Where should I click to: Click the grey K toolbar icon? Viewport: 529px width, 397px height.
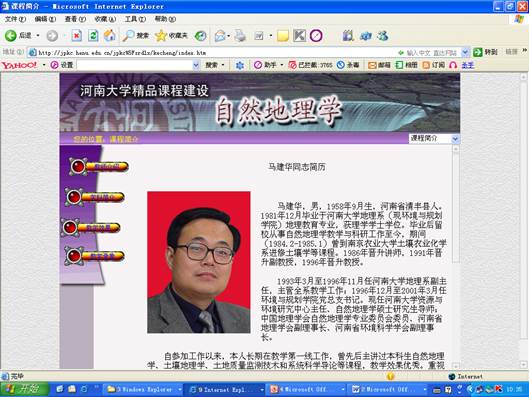[x=299, y=35]
